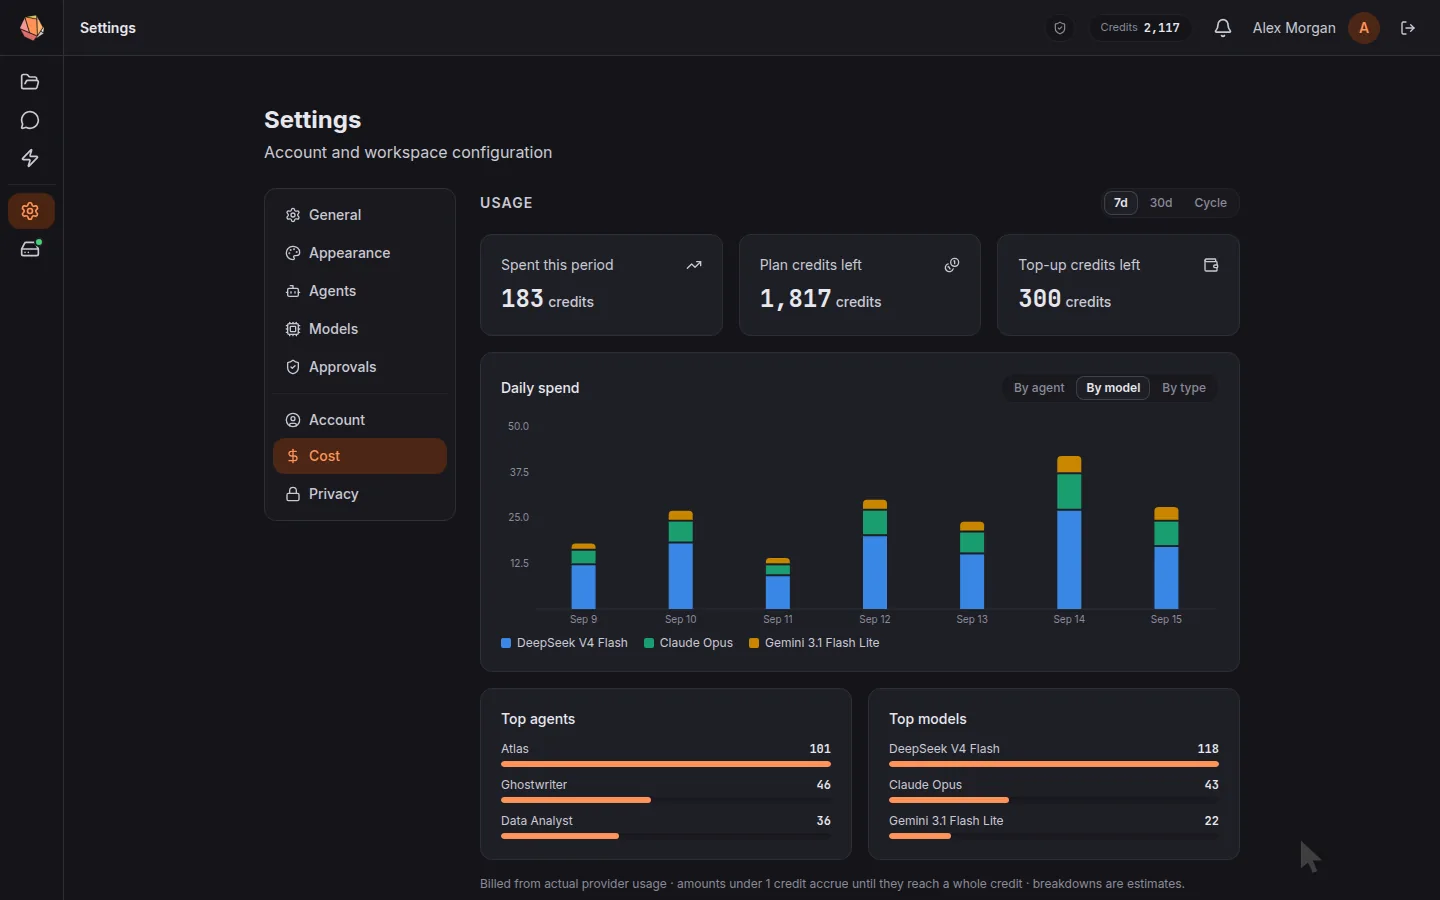Click the Sep 14 bar in chart
Image resolution: width=1440 pixels, height=900 pixels.
1069,532
